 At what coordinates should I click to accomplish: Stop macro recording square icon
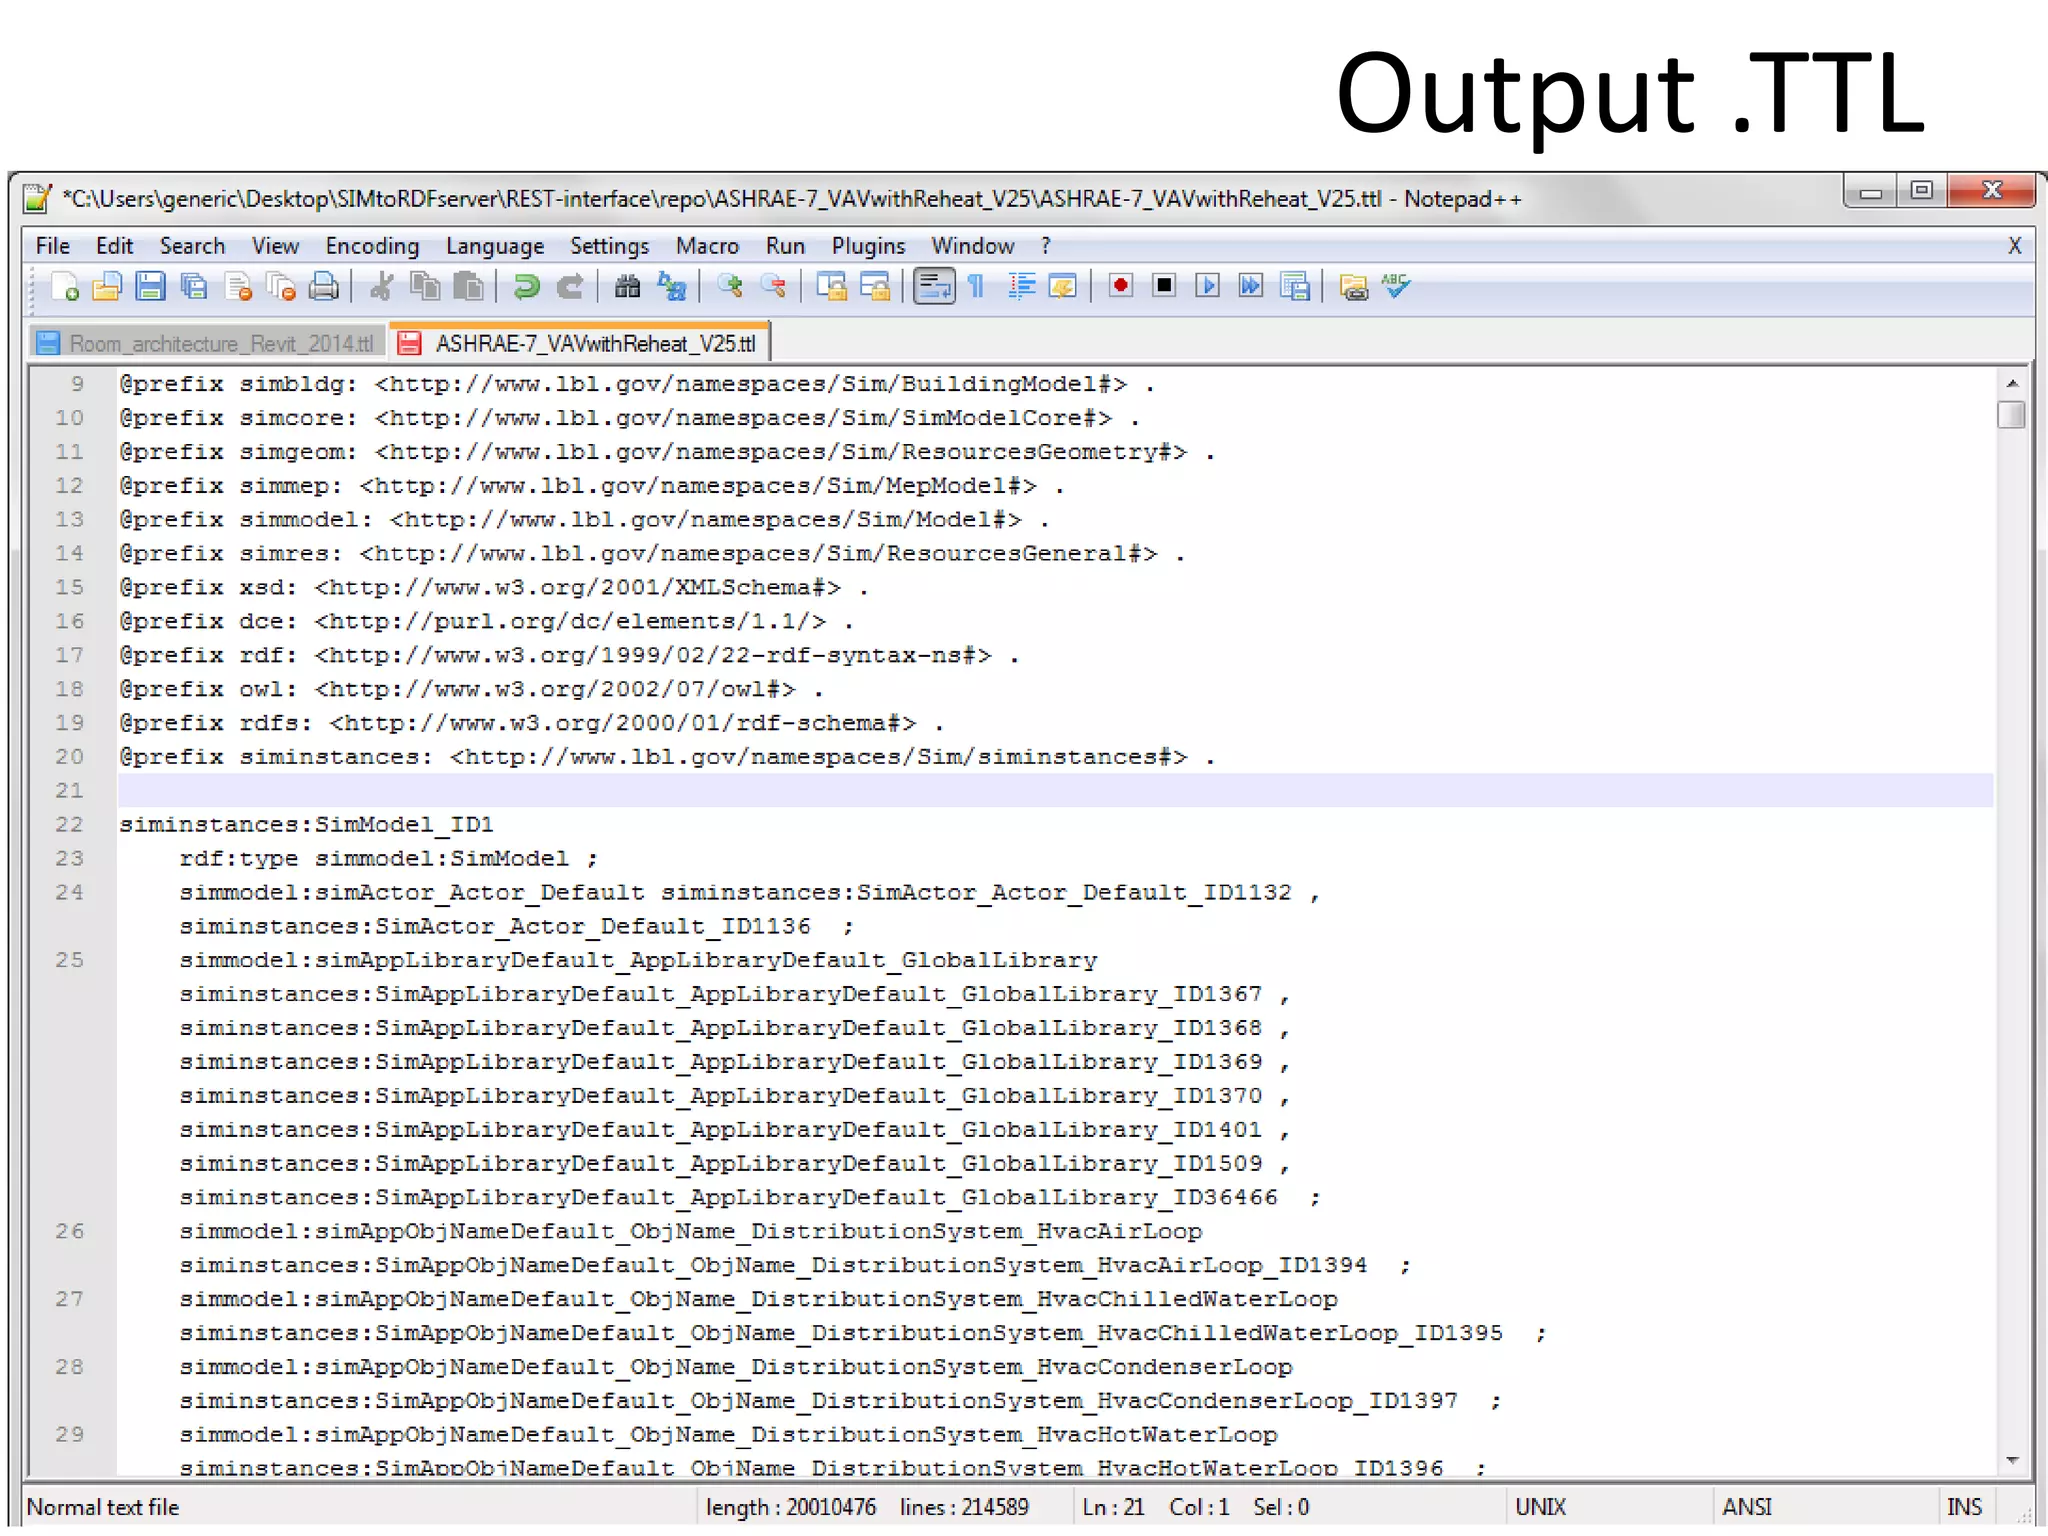1164,287
